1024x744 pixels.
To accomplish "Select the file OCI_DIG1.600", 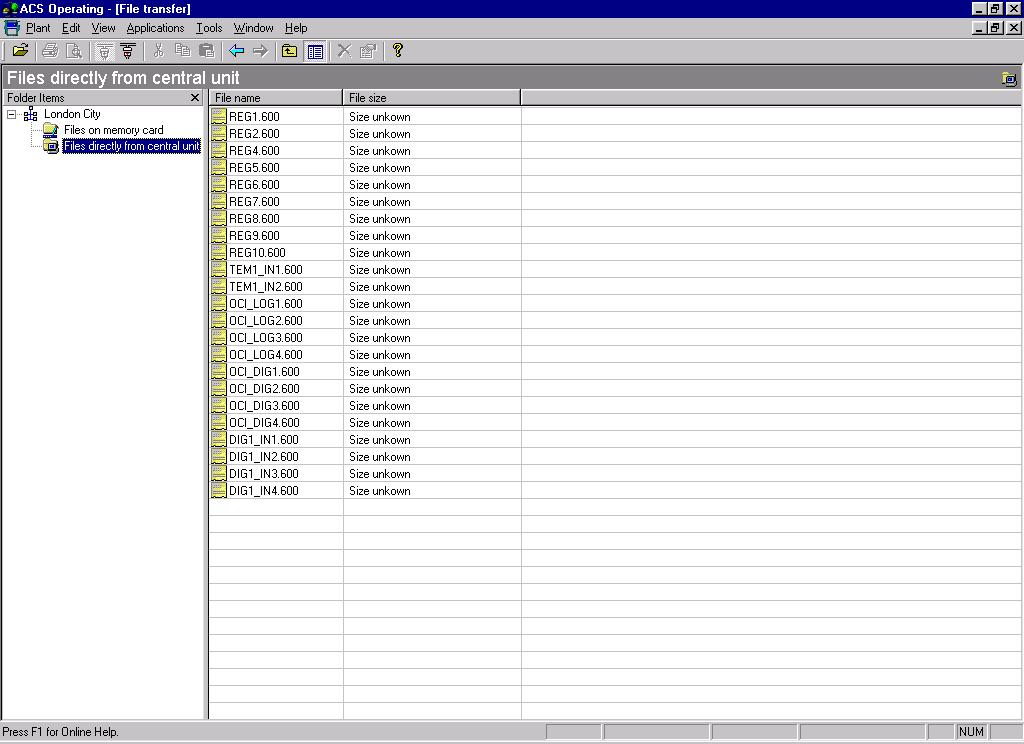I will [264, 372].
